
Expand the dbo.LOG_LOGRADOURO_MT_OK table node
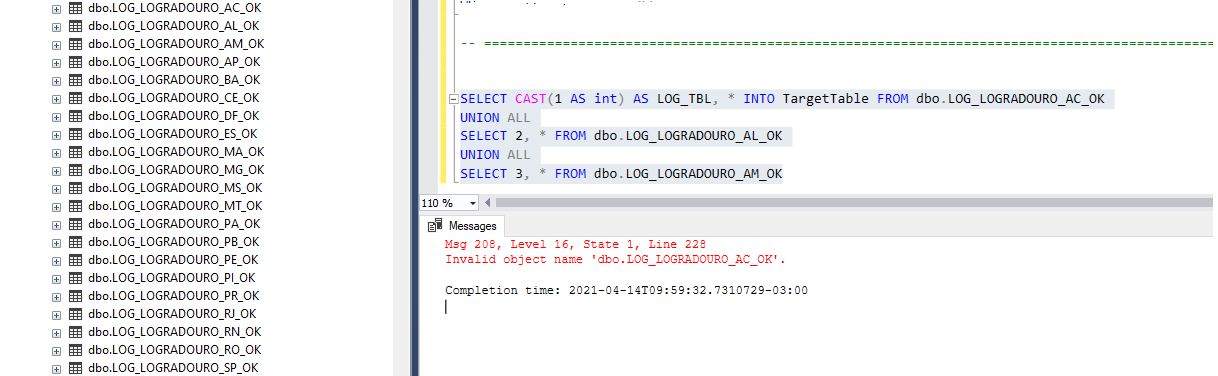tap(56, 206)
